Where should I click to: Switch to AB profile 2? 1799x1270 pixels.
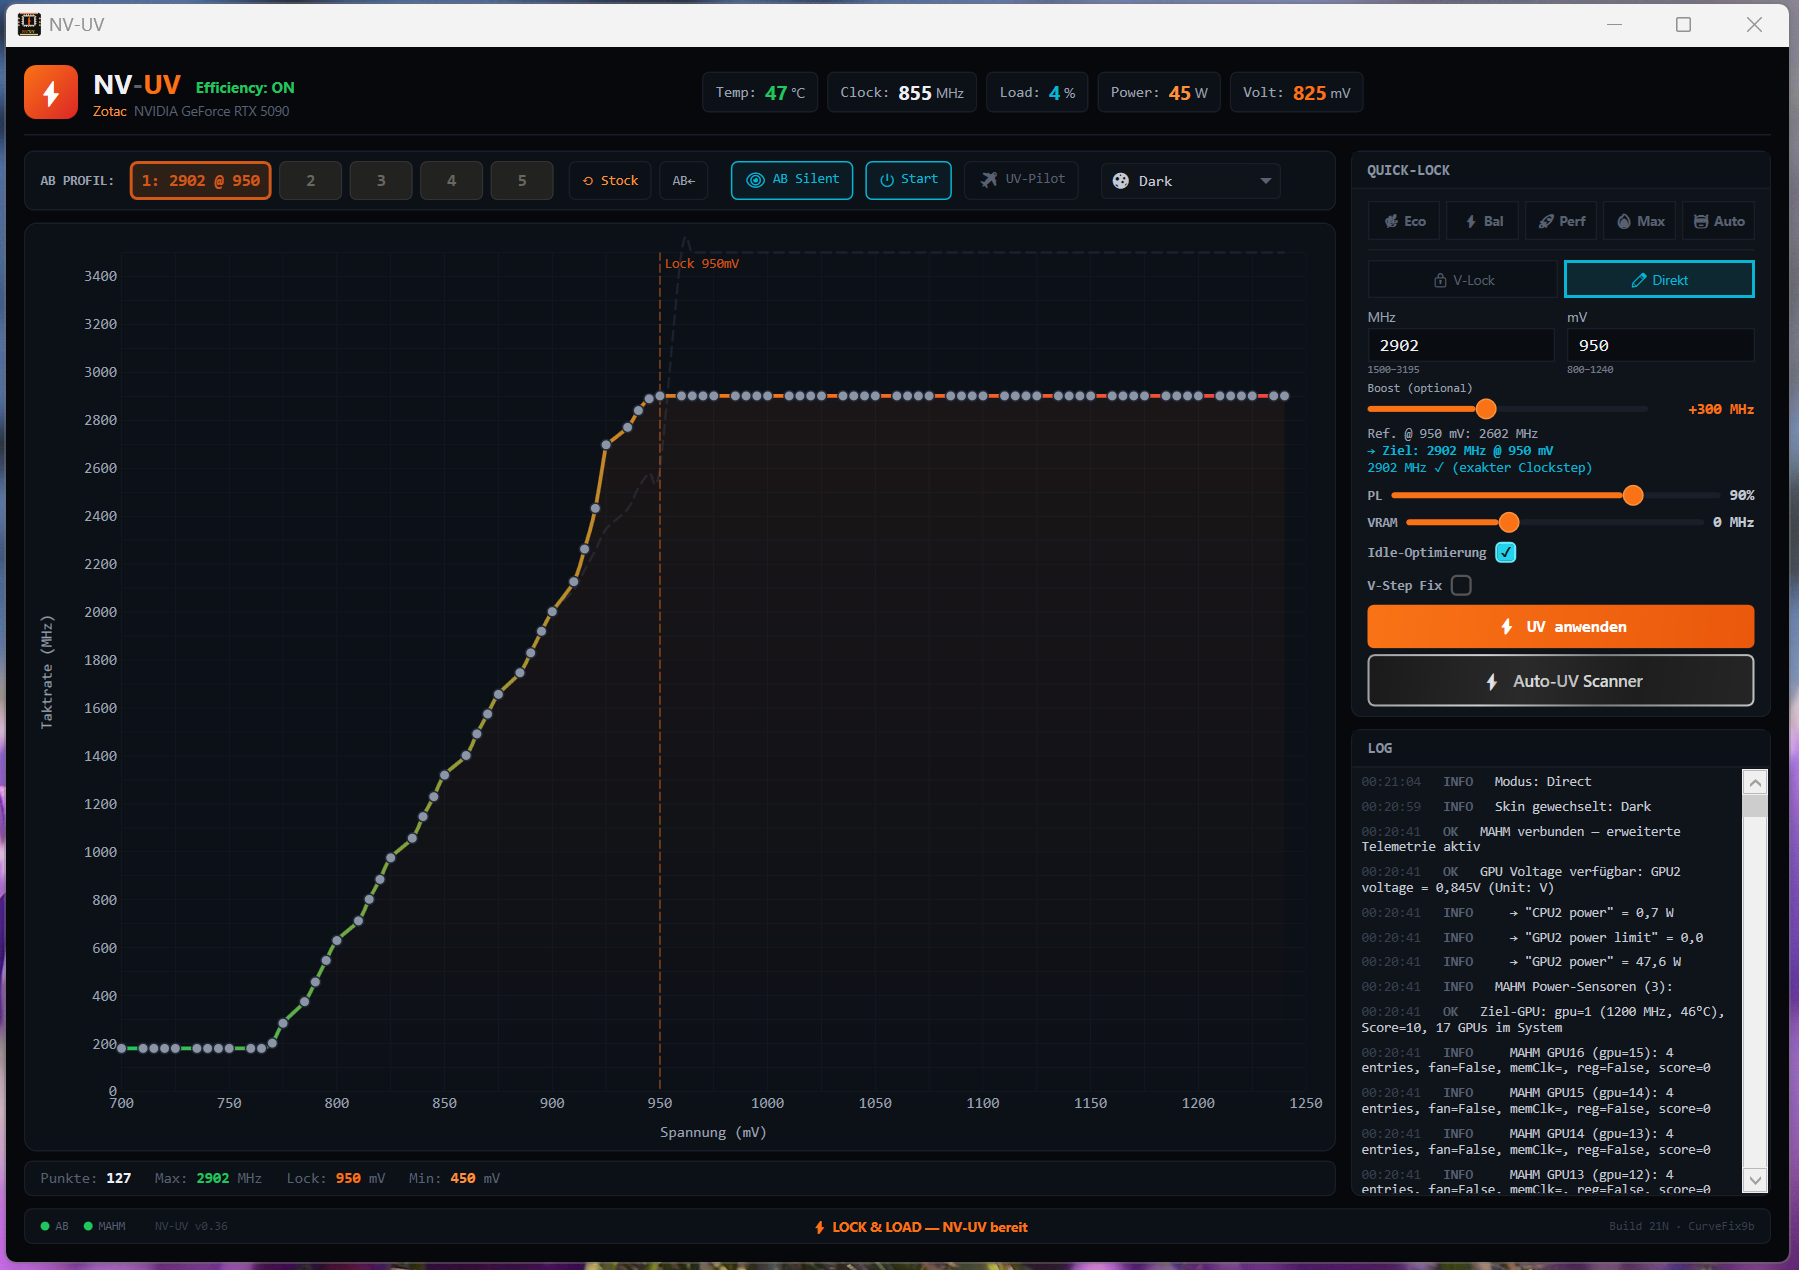[x=311, y=181]
